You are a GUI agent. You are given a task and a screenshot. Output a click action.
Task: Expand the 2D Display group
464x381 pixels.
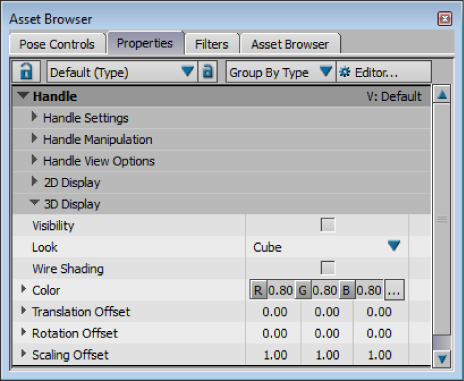pyautogui.click(x=34, y=181)
